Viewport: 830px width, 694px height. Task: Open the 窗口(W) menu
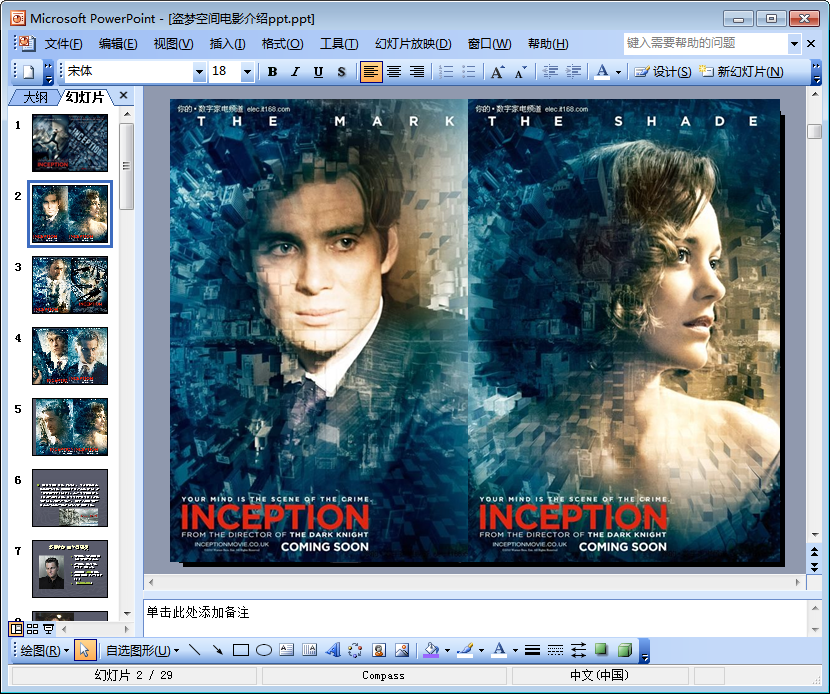coord(489,43)
